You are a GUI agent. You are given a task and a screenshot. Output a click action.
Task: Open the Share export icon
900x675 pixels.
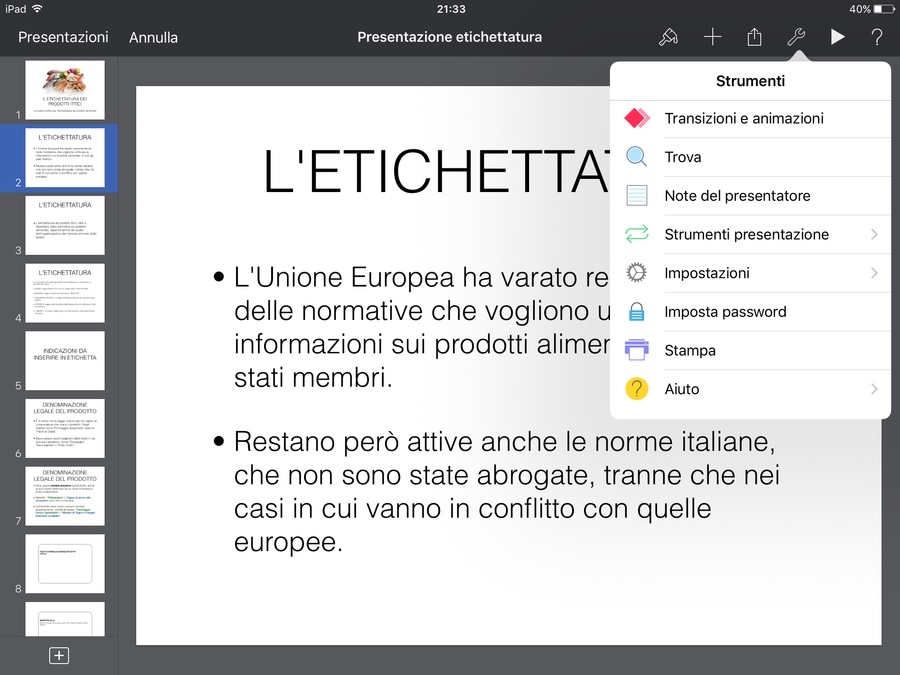tap(754, 37)
